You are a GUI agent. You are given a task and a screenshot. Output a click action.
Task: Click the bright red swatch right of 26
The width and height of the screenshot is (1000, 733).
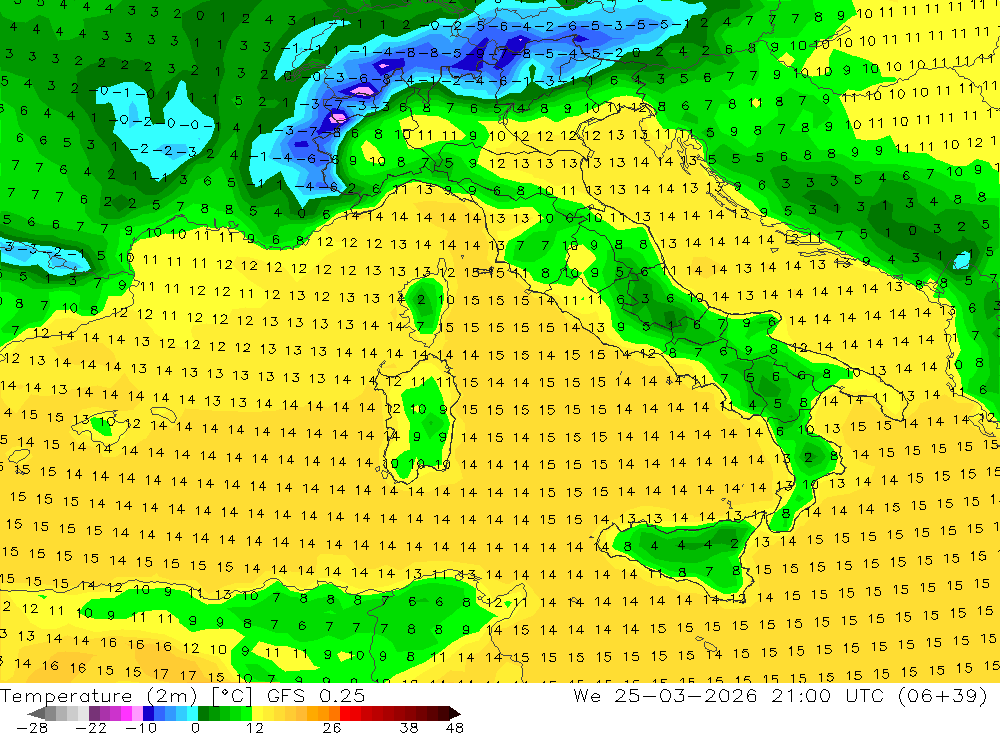(345, 713)
